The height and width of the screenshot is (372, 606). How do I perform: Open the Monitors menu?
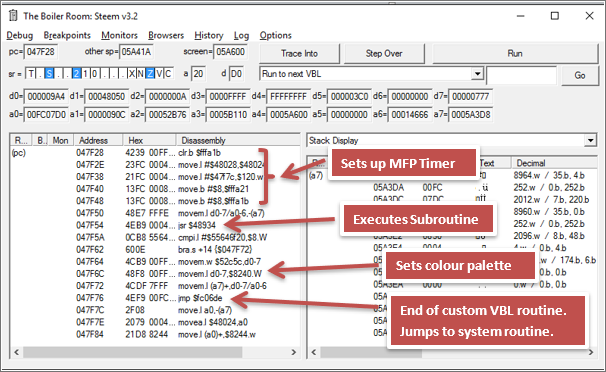pyautogui.click(x=119, y=36)
